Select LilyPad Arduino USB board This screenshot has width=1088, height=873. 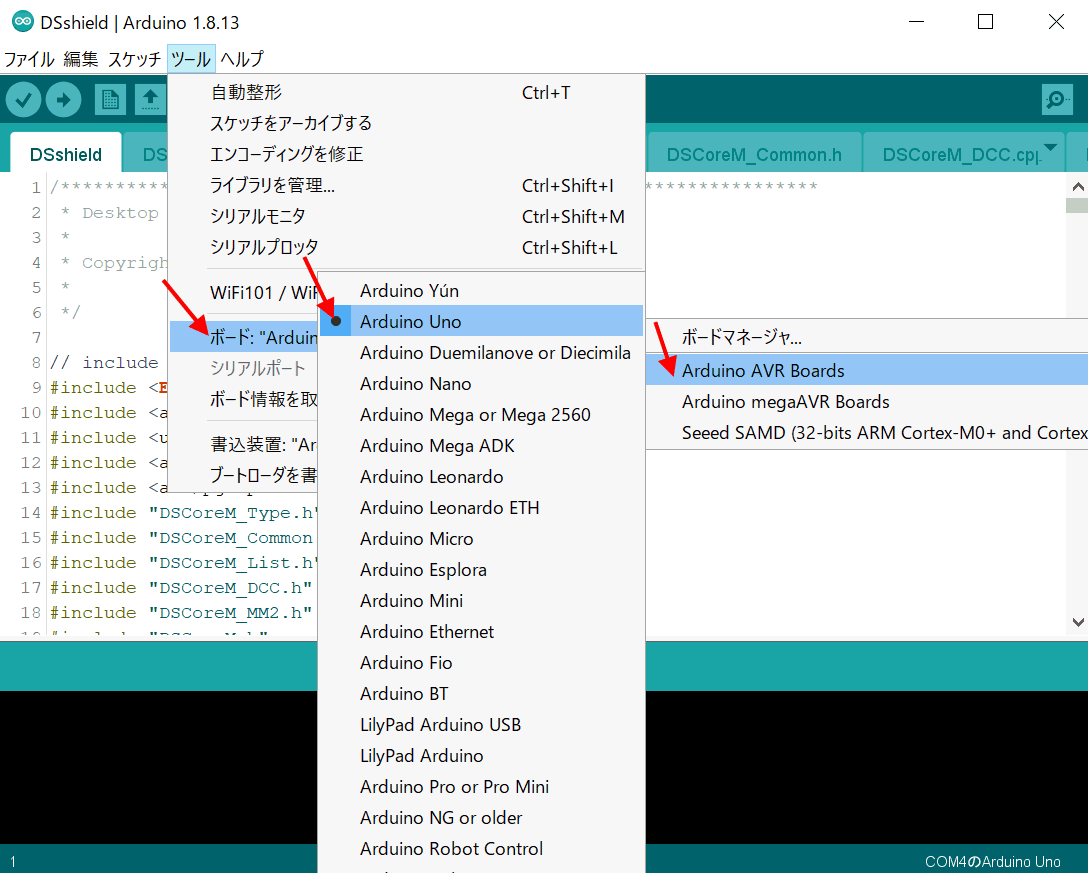pyautogui.click(x=482, y=724)
